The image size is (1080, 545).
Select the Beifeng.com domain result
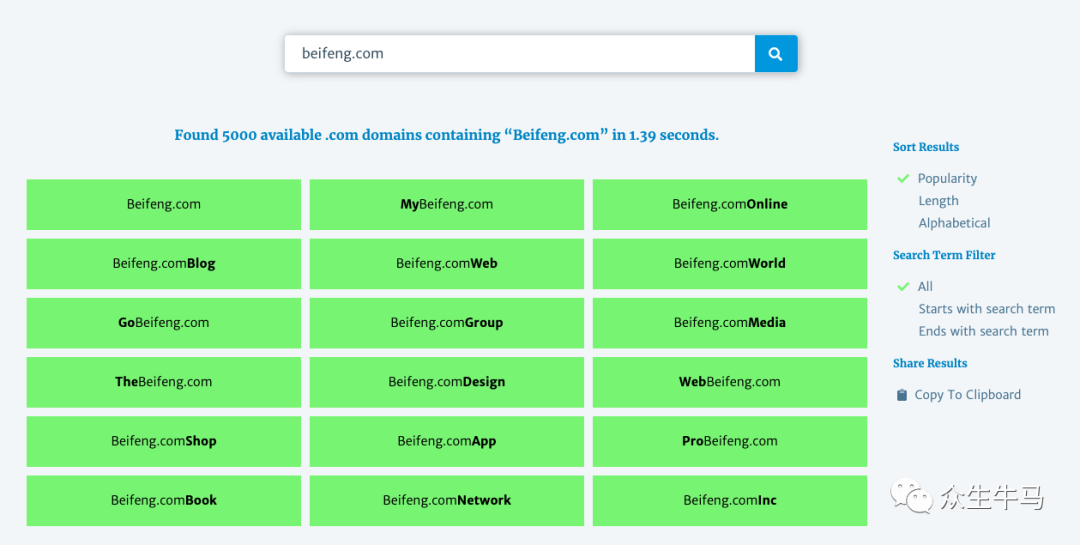click(x=164, y=205)
